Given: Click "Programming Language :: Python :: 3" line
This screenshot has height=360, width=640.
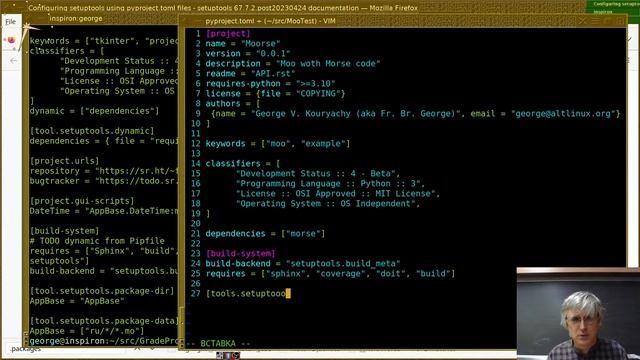Looking at the screenshot, I should click(328, 183).
